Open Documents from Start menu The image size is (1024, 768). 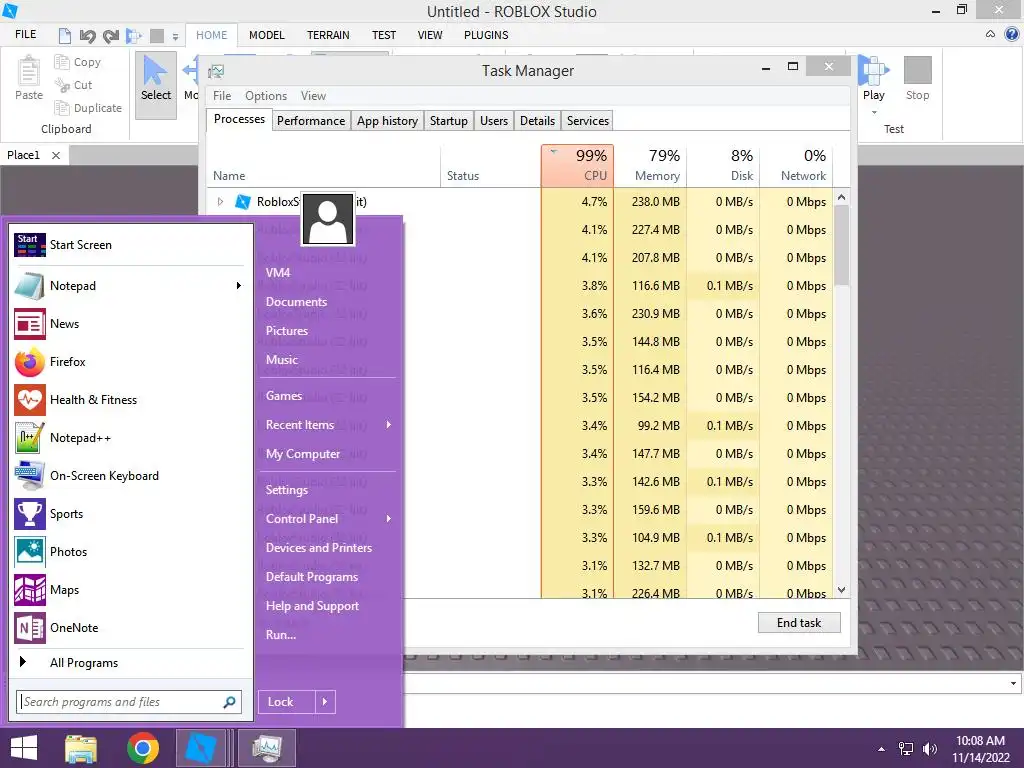tap(296, 302)
